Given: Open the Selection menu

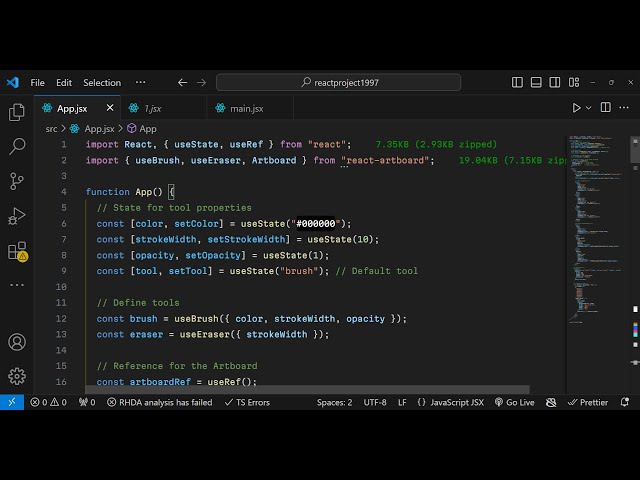Looking at the screenshot, I should (102, 83).
